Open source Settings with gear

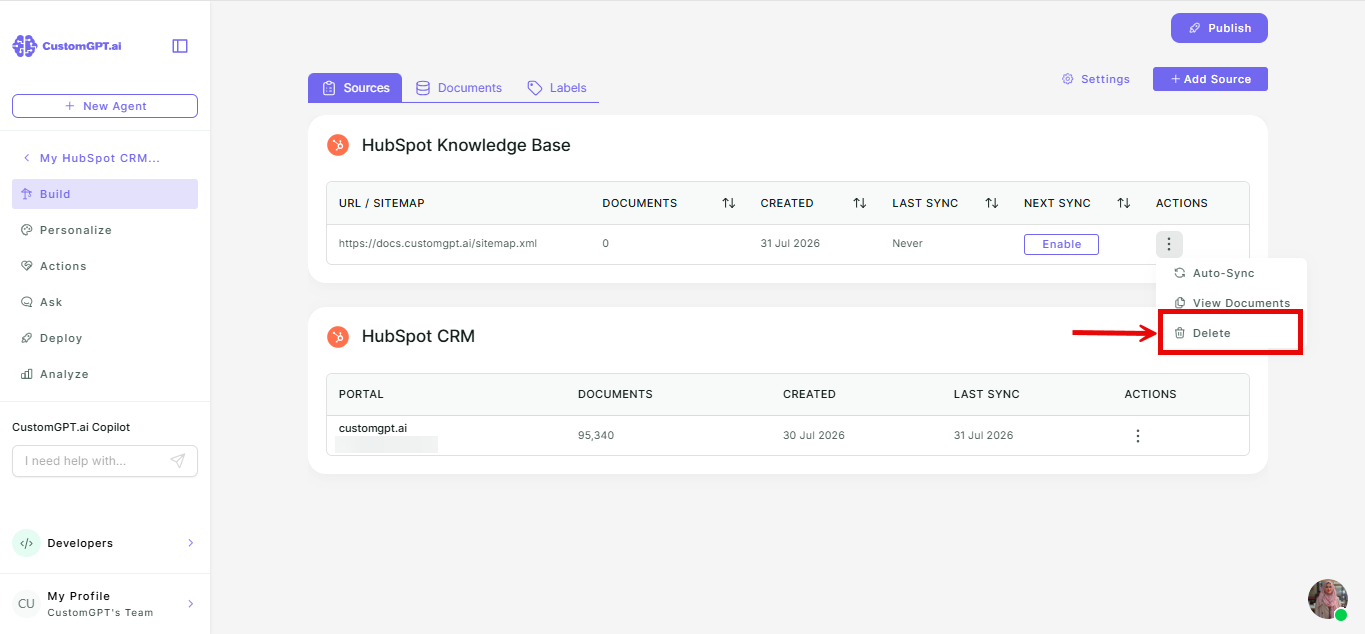point(1096,79)
